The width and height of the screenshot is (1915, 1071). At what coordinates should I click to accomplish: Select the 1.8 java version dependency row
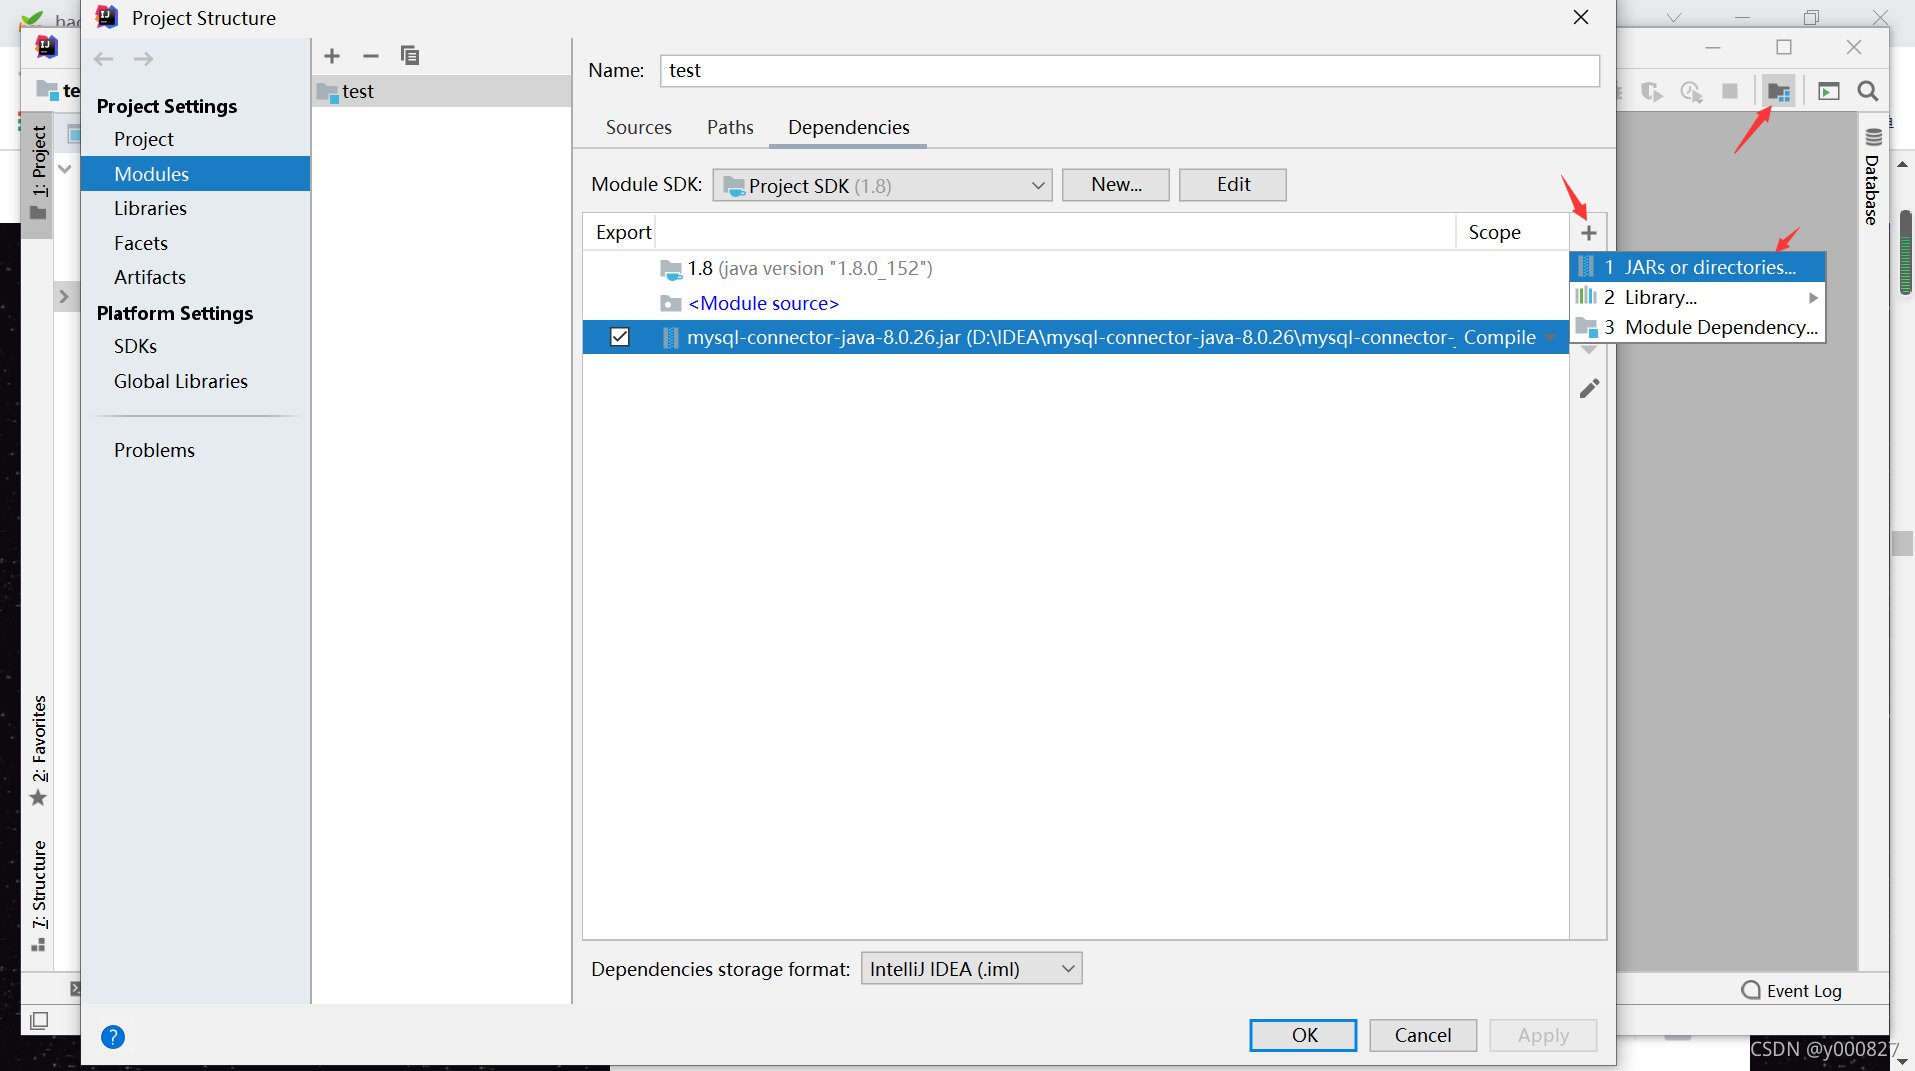click(x=1076, y=269)
